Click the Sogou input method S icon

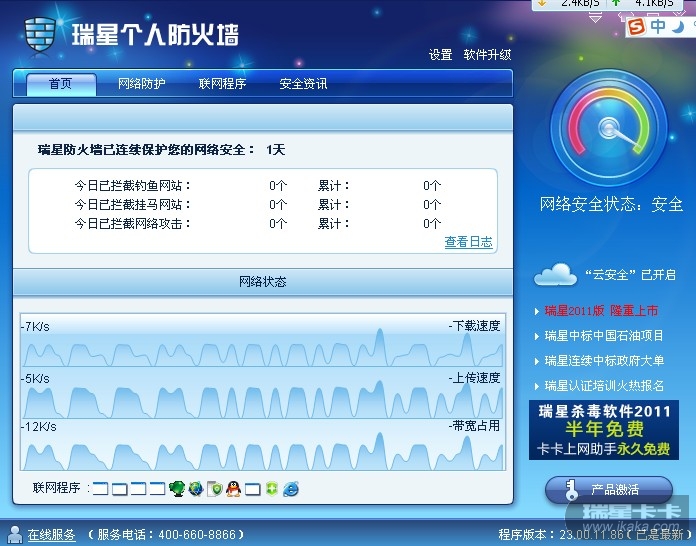[x=637, y=27]
